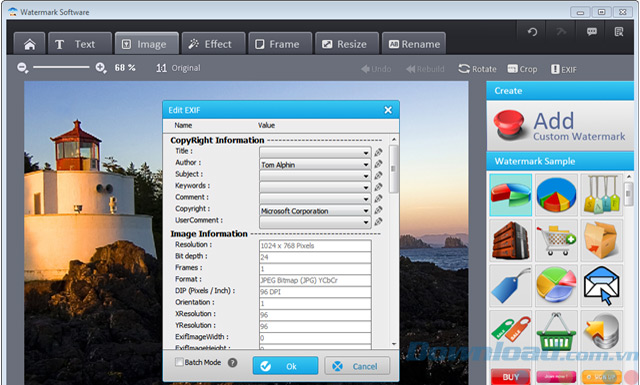The width and height of the screenshot is (640, 385).
Task: Go to the Home tab icon
Action: 29,44
